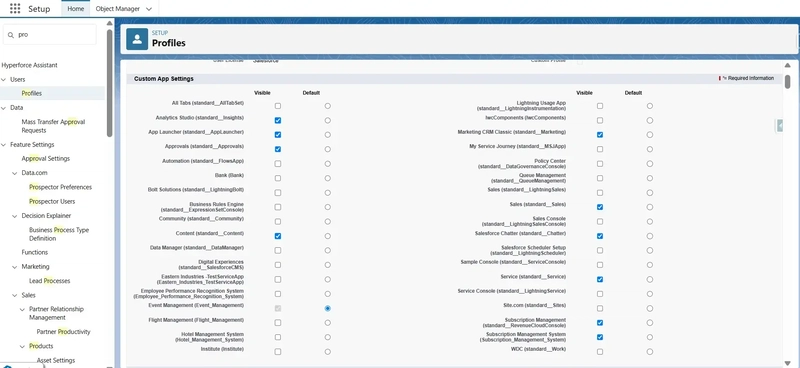Uncheck Visible for Analytics Studio

(278, 120)
